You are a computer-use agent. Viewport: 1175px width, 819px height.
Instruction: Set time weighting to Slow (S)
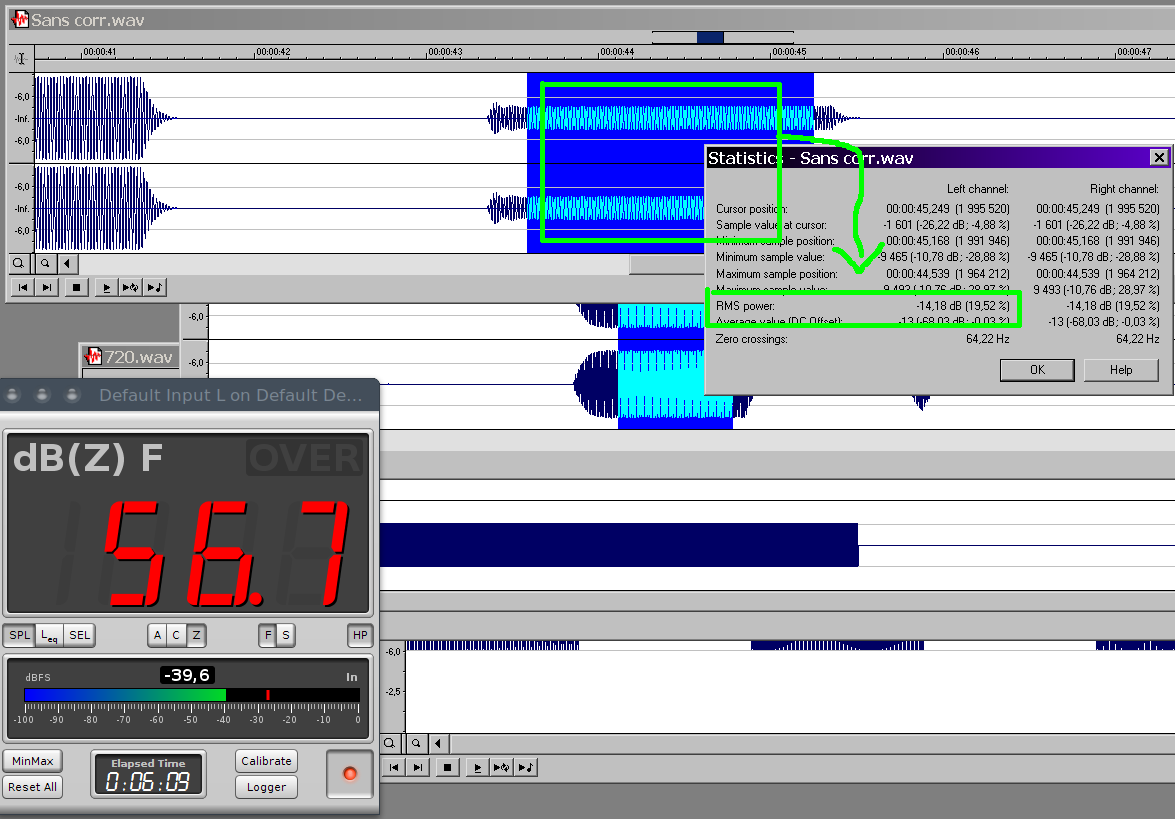click(286, 635)
